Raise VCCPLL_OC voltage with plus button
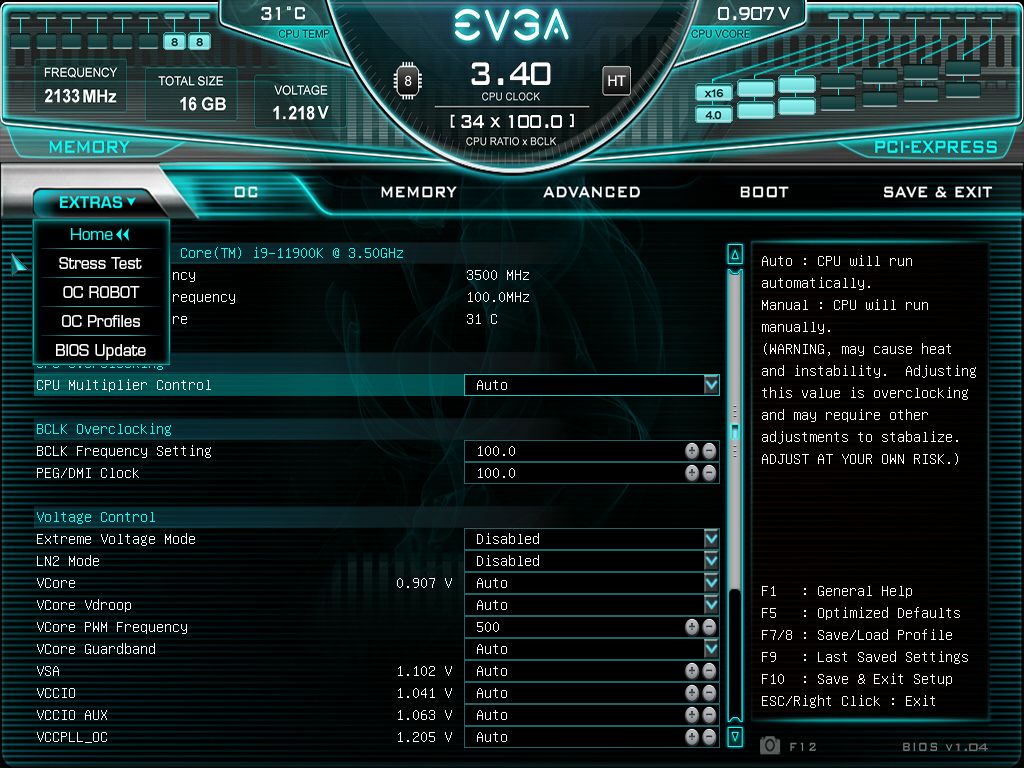Viewport: 1024px width, 768px height. coord(692,737)
